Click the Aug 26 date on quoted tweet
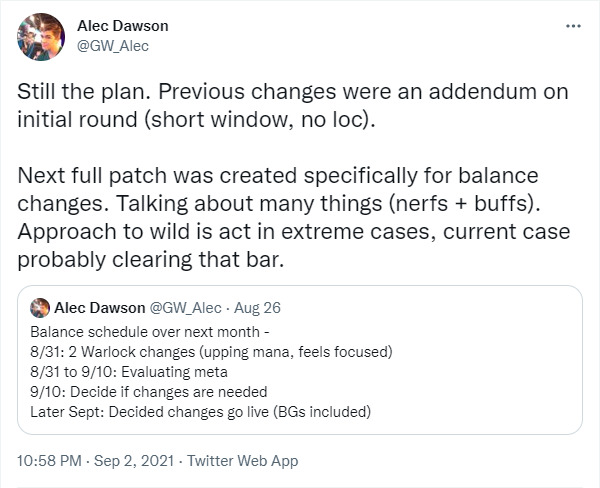This screenshot has width=600, height=488. (x=254, y=307)
